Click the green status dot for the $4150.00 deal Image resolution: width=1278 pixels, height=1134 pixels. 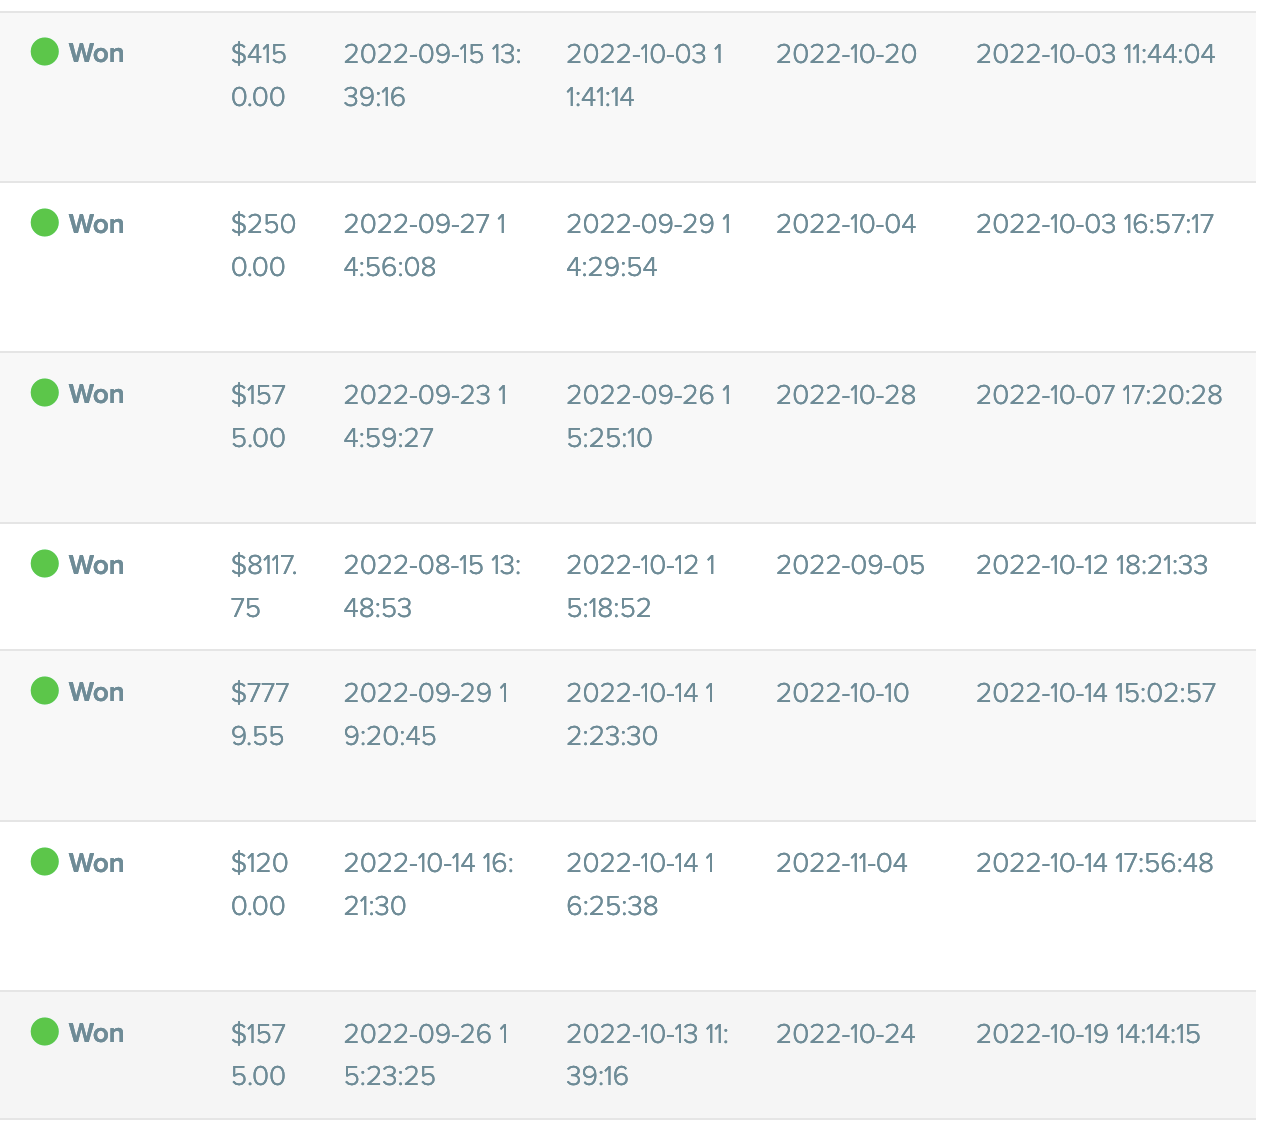click(45, 52)
